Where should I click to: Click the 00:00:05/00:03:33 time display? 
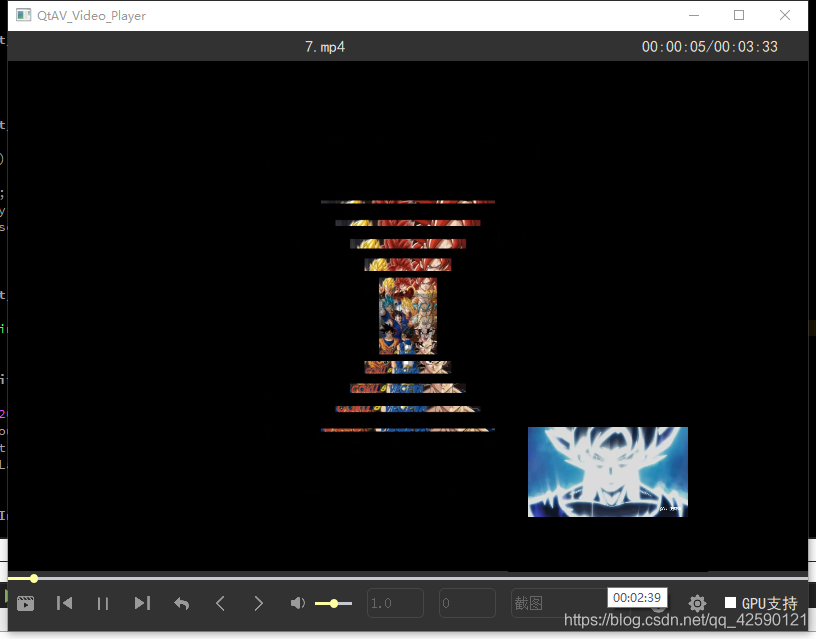(710, 47)
